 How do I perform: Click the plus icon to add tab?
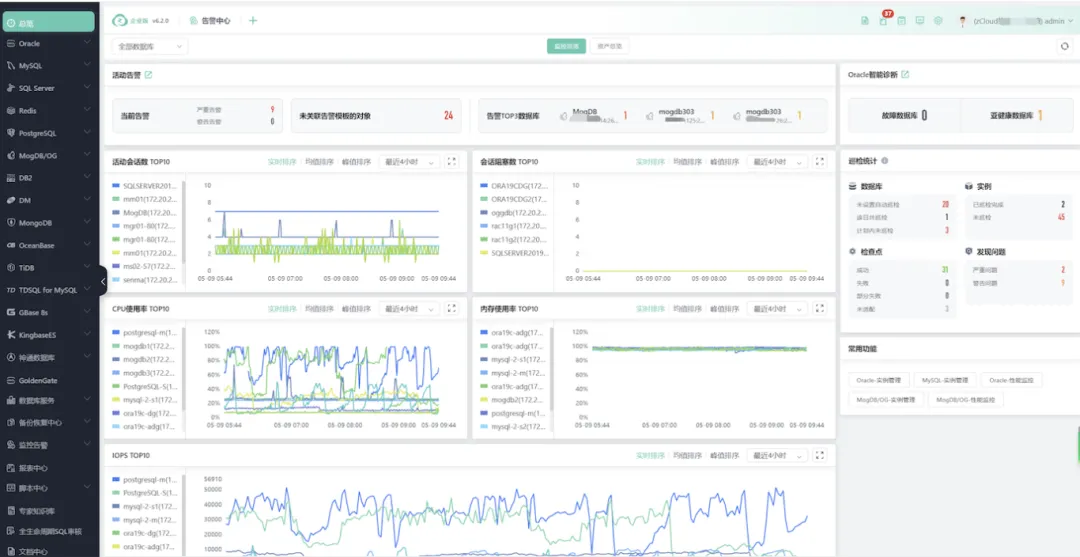(x=253, y=20)
